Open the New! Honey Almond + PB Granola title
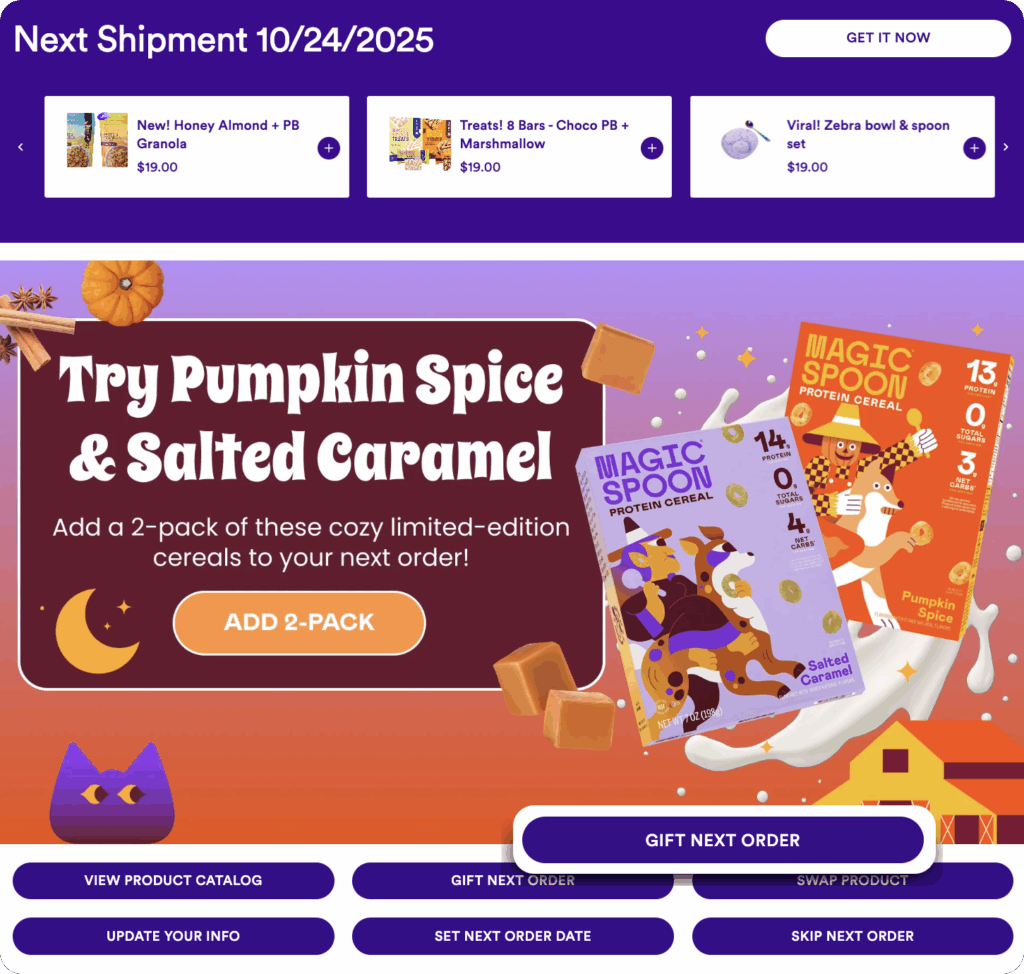1024x974 pixels. coord(217,134)
